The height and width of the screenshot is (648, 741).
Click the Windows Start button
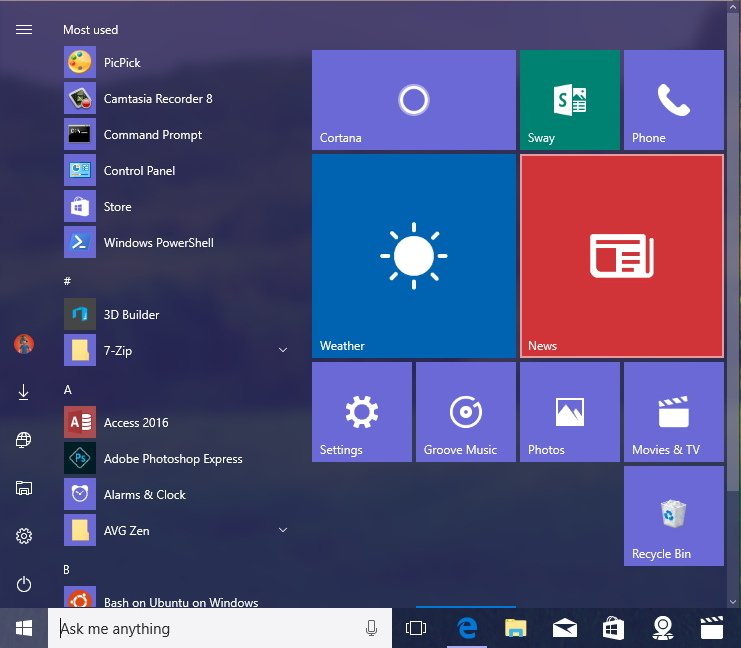[24, 628]
